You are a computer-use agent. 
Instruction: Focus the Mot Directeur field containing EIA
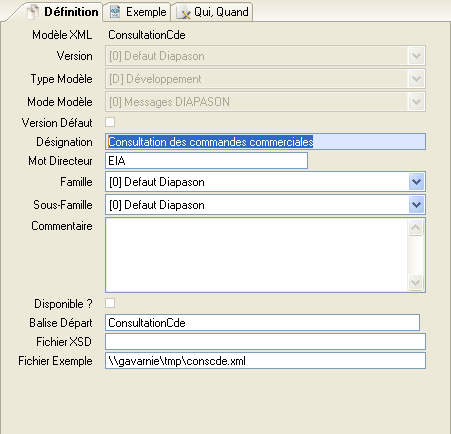tap(206, 161)
